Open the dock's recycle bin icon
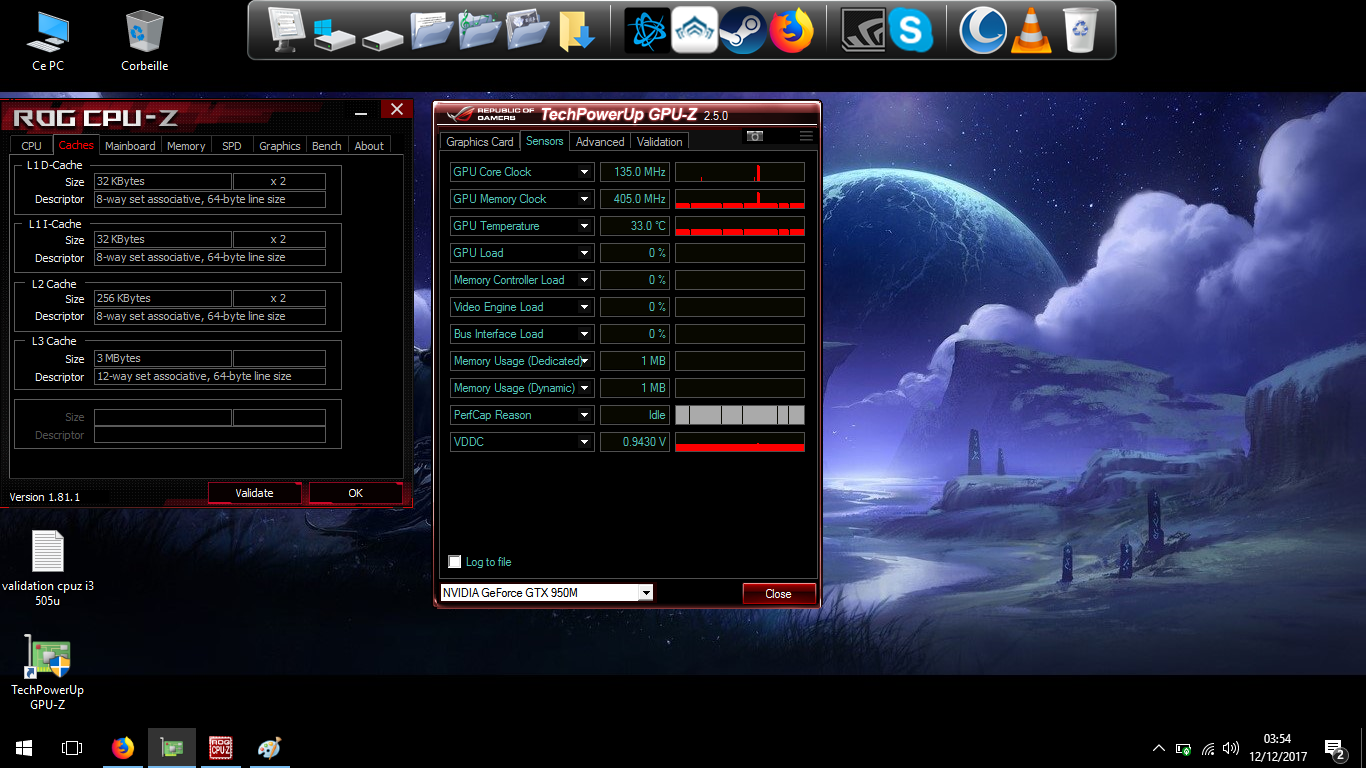The image size is (1366, 768). pos(1080,30)
